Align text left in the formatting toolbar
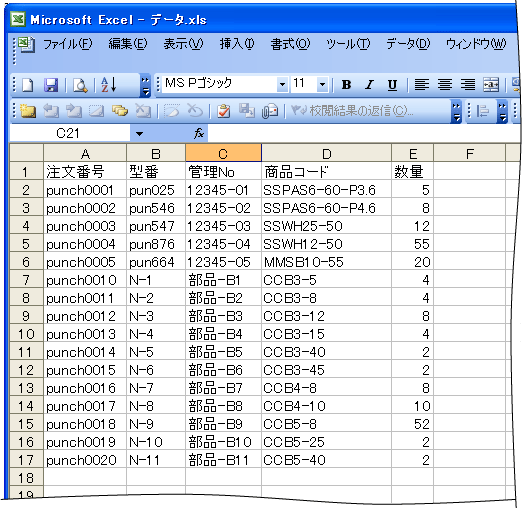 422,84
